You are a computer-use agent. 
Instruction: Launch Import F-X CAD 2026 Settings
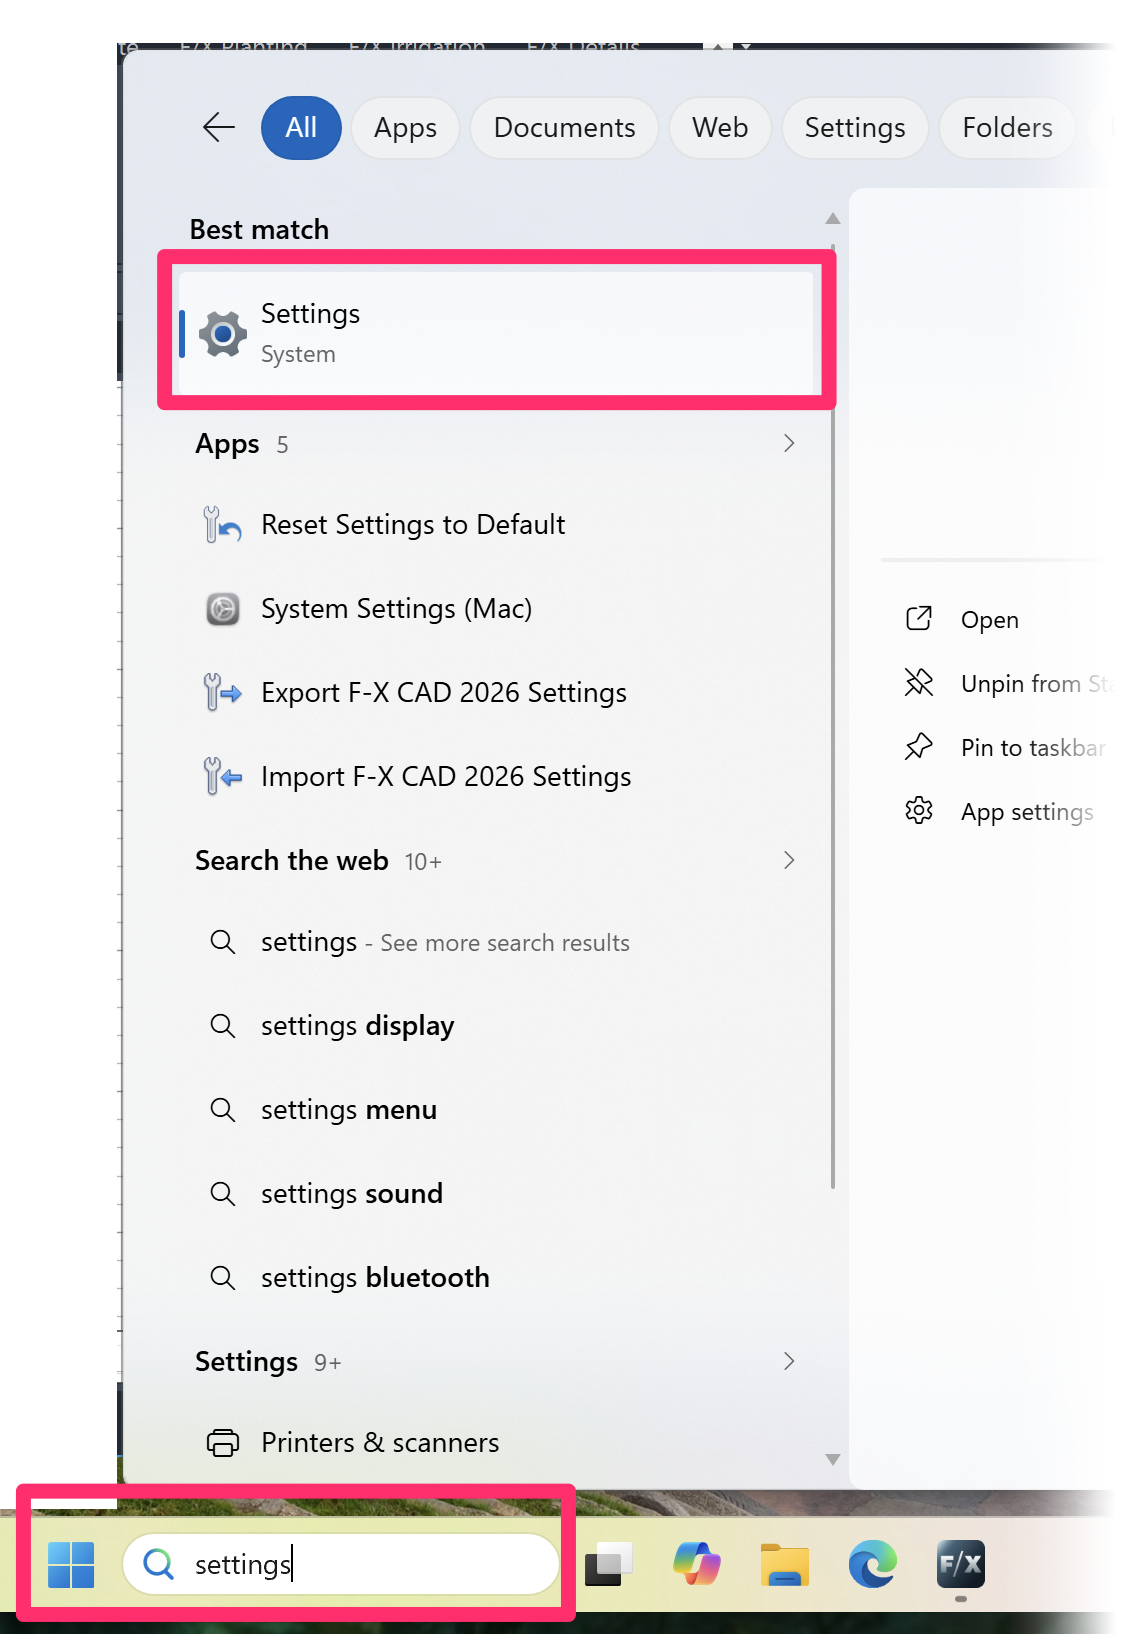497,776
